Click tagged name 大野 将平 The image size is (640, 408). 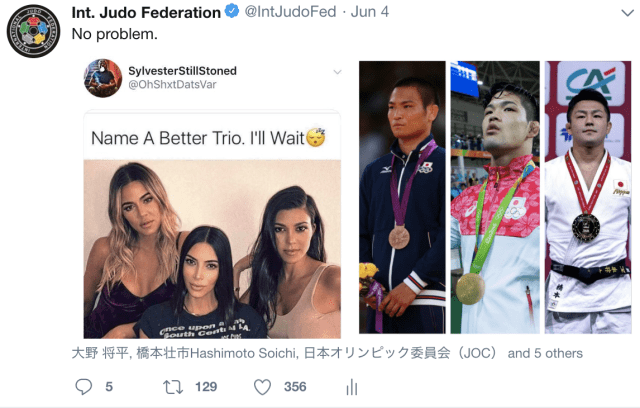100,353
